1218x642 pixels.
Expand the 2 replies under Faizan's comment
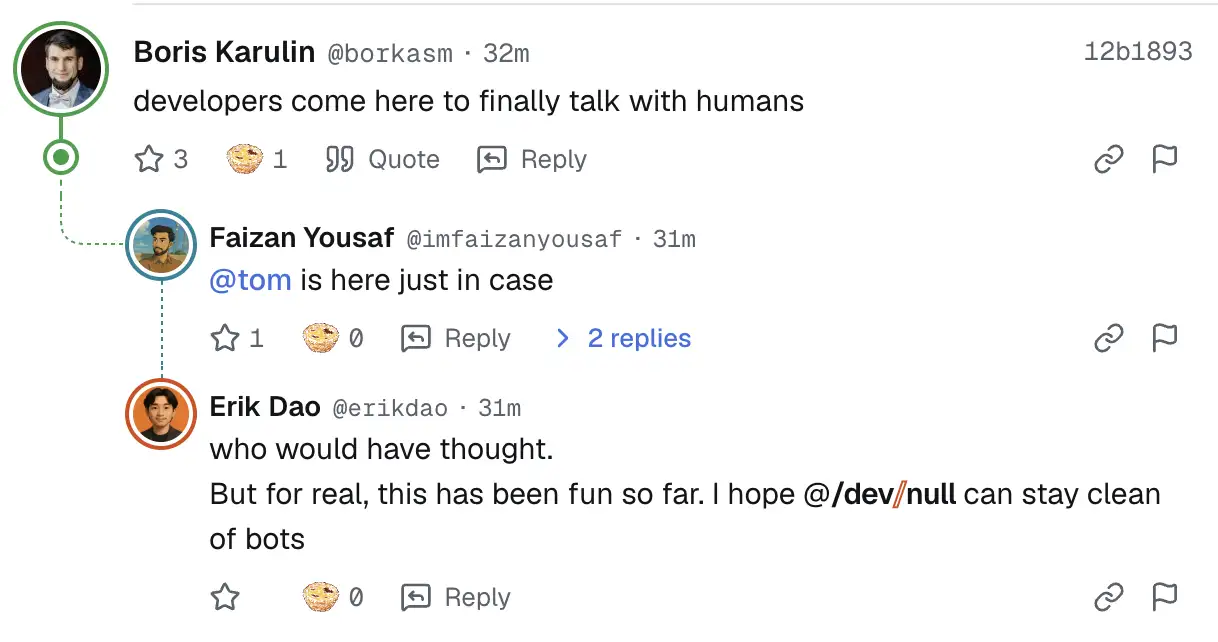click(623, 338)
